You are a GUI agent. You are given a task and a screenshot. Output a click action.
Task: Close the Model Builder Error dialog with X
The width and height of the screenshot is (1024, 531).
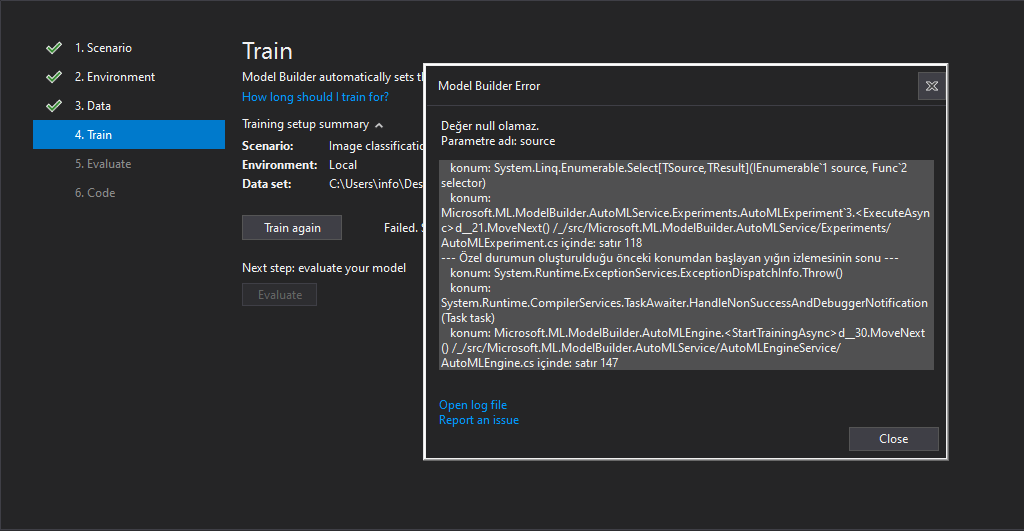click(931, 86)
